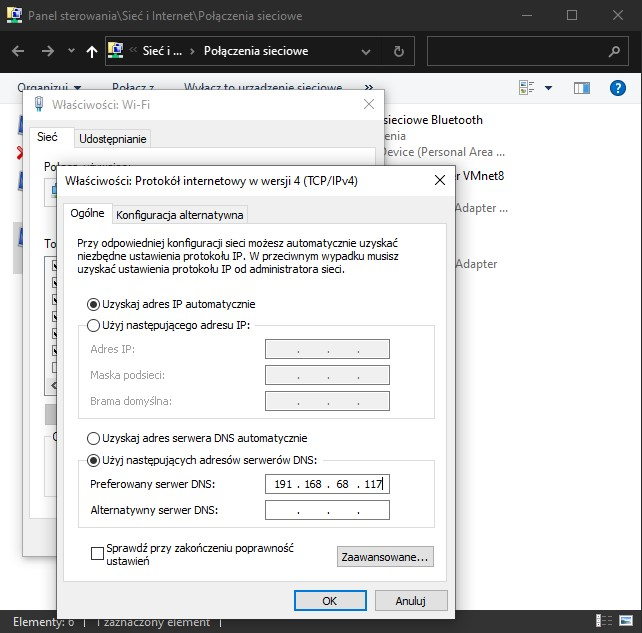Click 'sieciowe Bluetooth' connection name
The width and height of the screenshot is (642, 633).
coord(433,120)
